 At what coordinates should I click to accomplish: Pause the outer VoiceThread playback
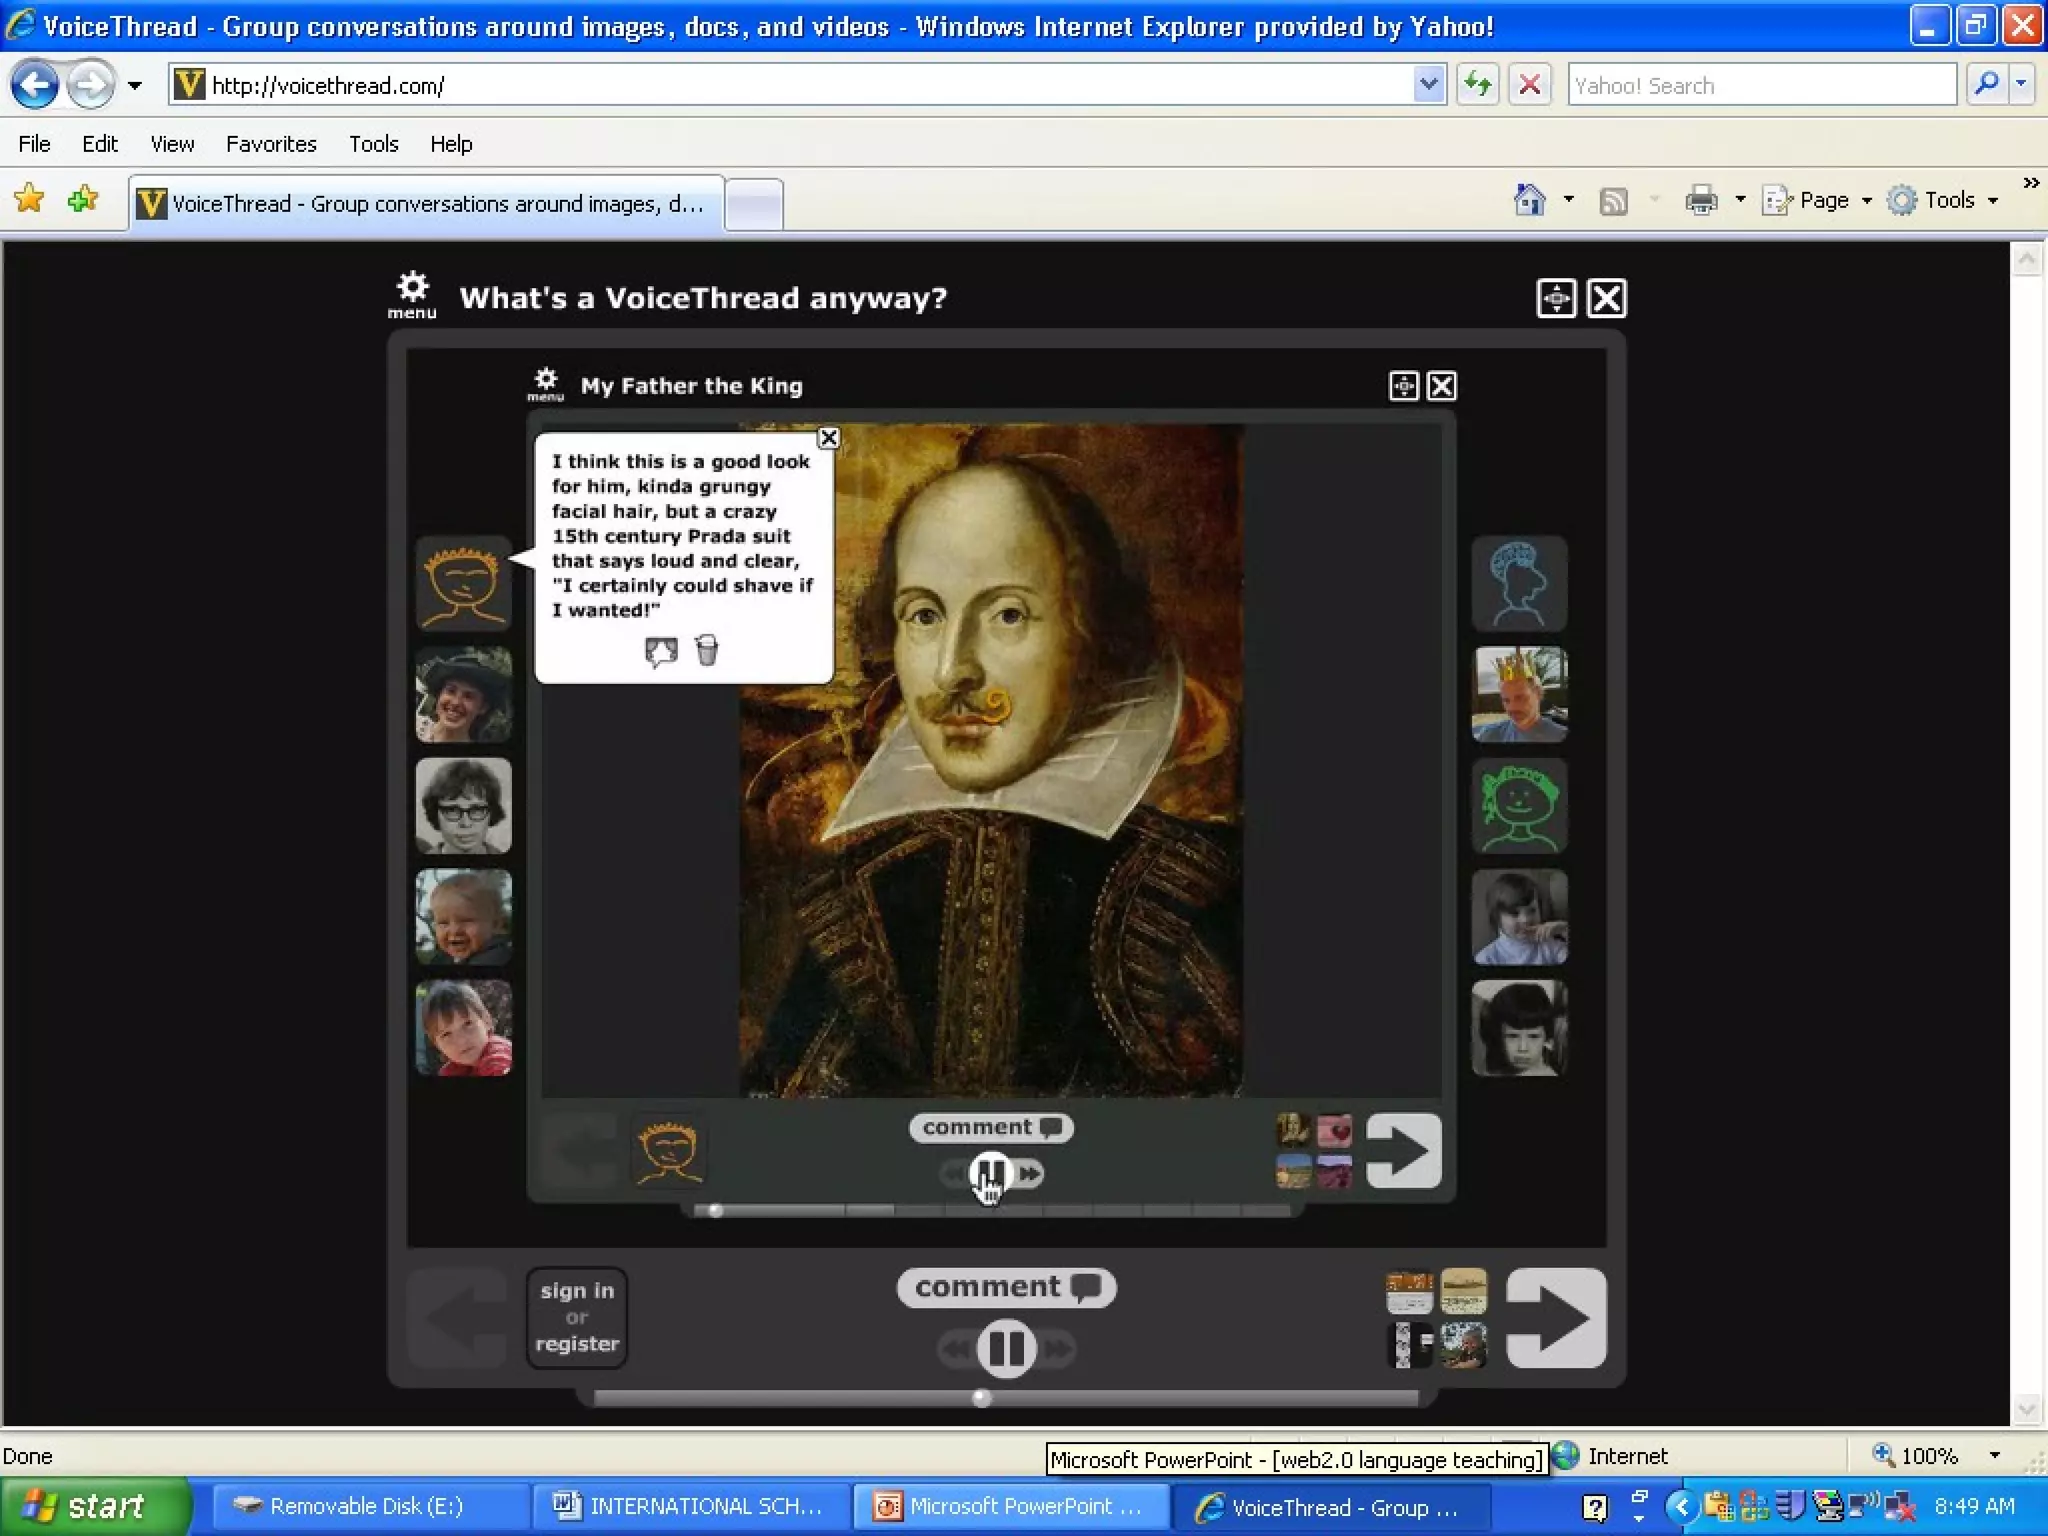pos(1006,1349)
